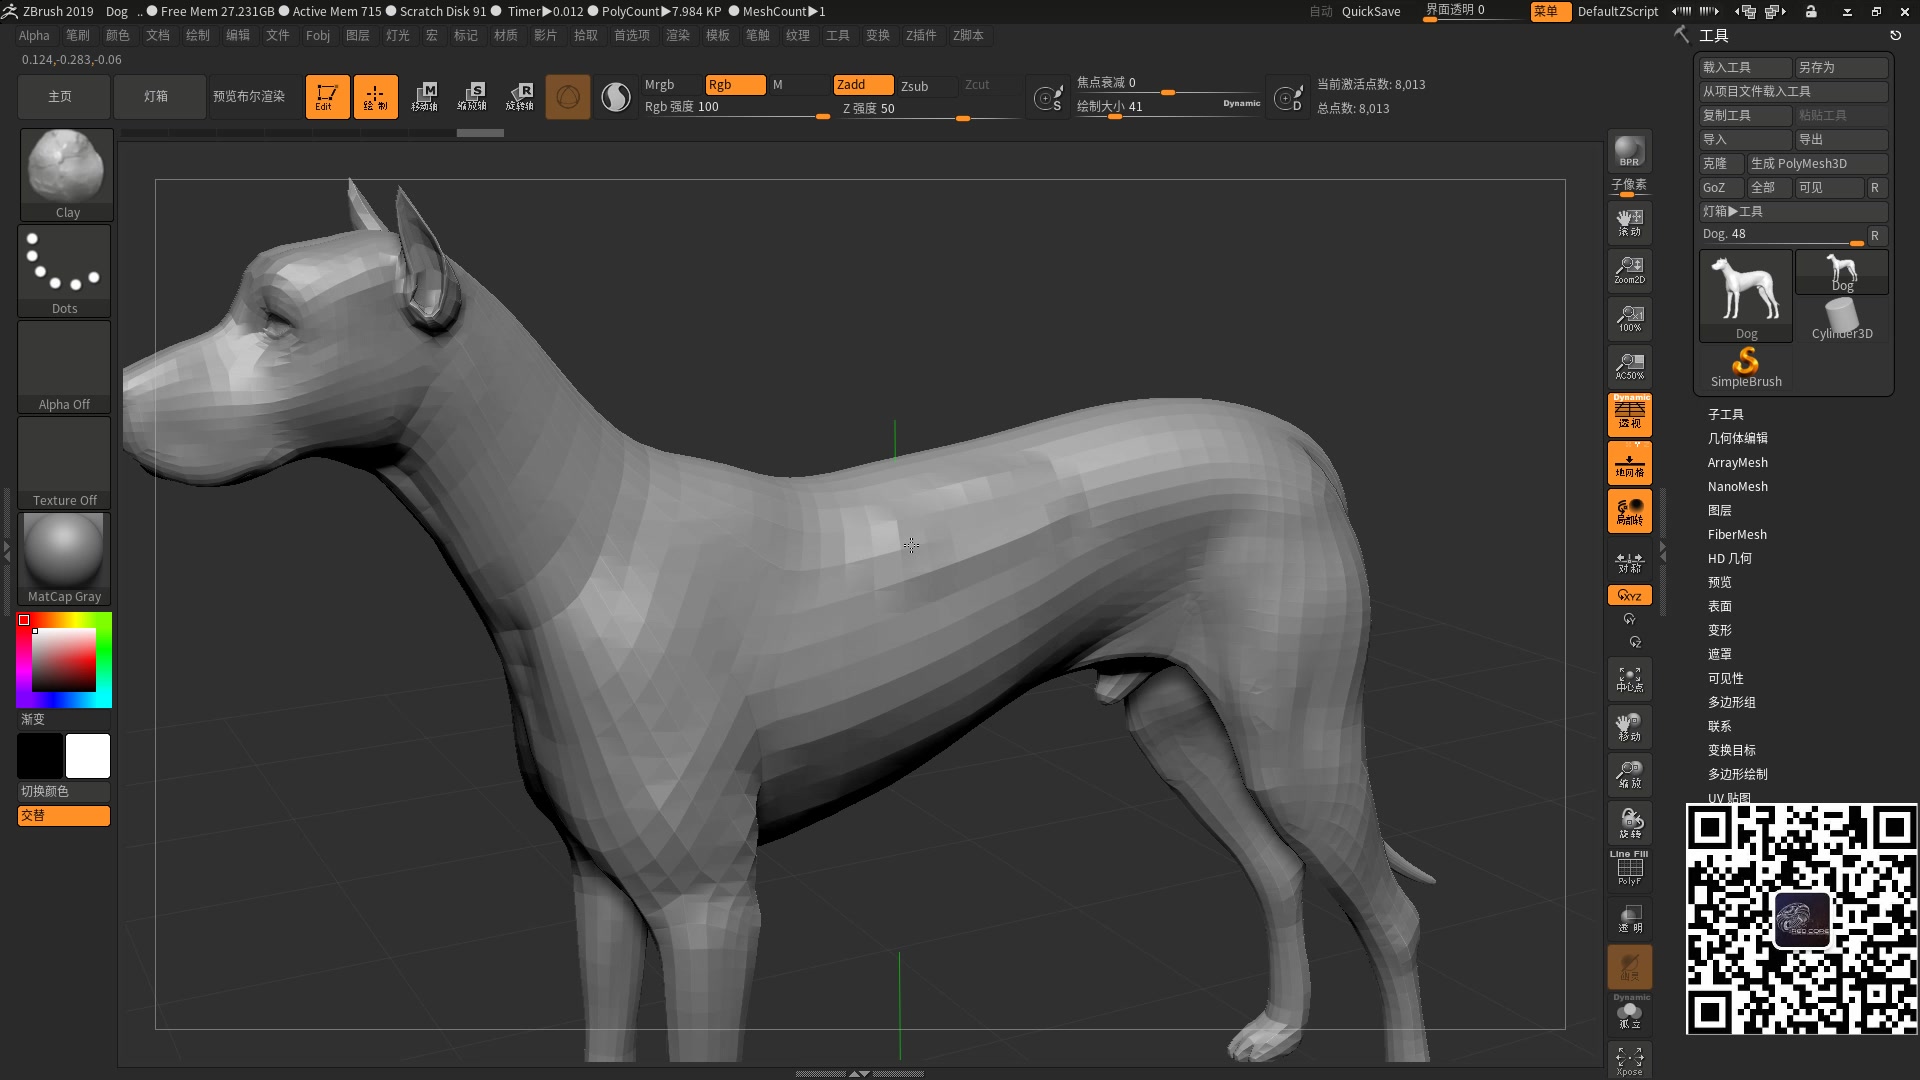Toggle perspective distortion button

(1629, 414)
